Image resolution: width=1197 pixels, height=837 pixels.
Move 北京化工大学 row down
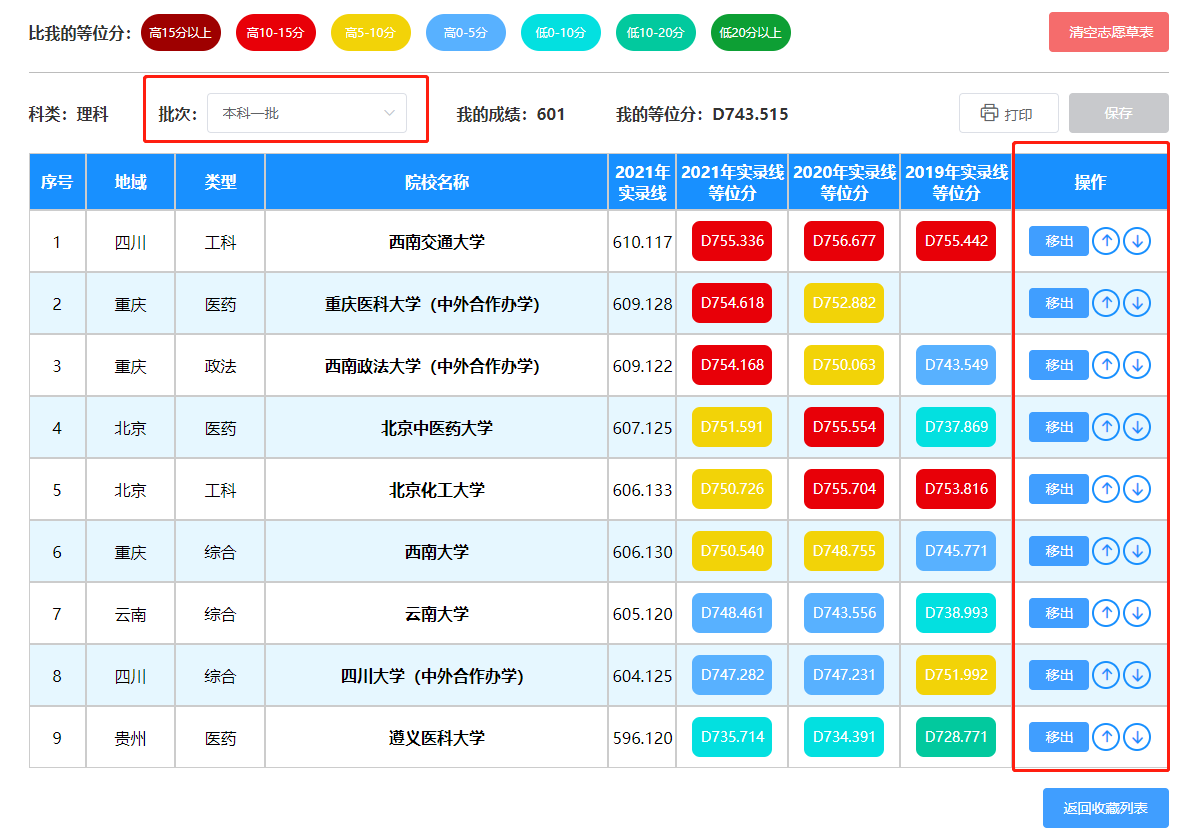[1137, 489]
